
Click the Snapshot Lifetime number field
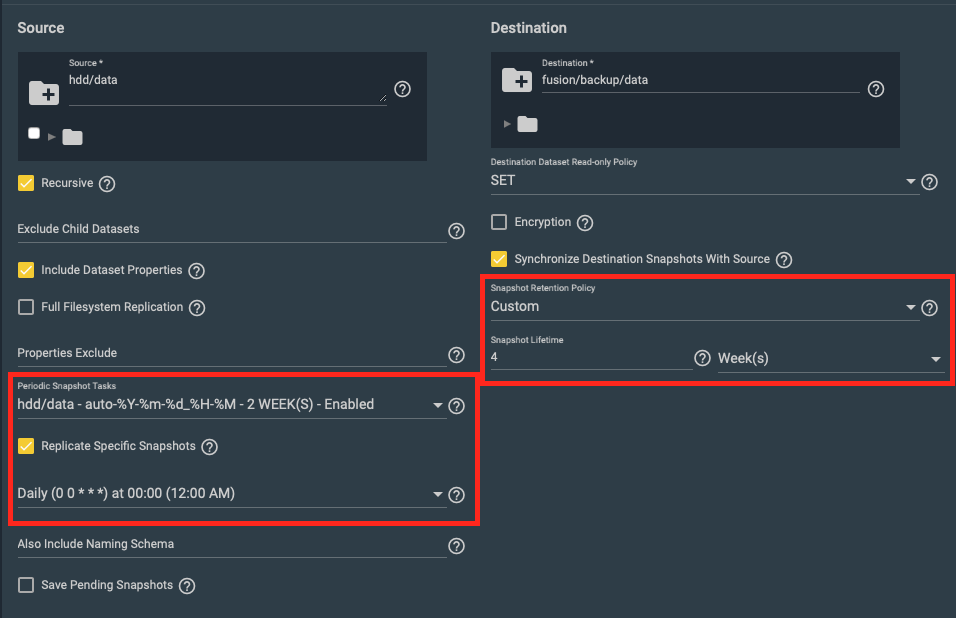591,357
